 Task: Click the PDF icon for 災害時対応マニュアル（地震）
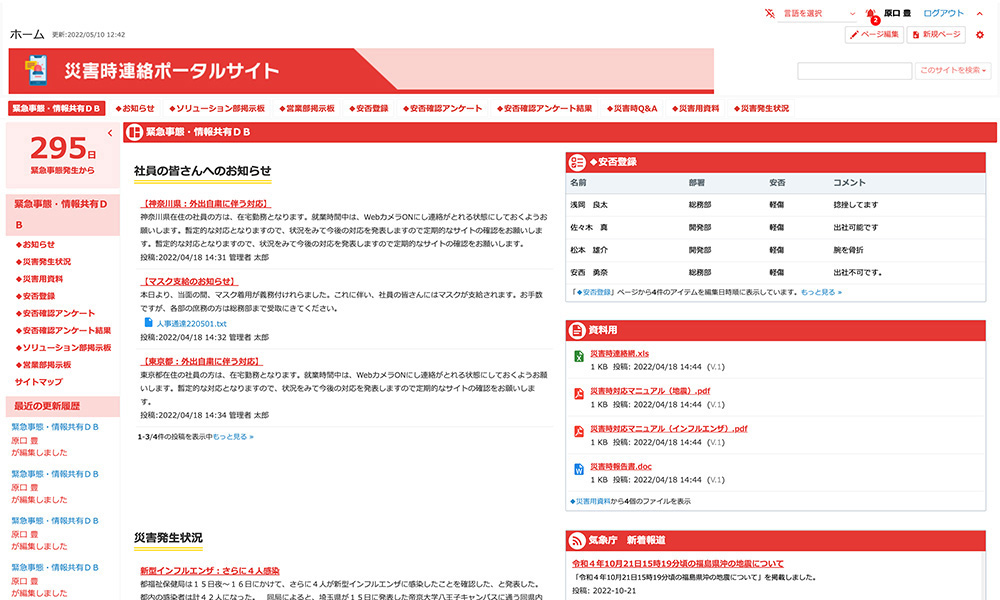(579, 393)
